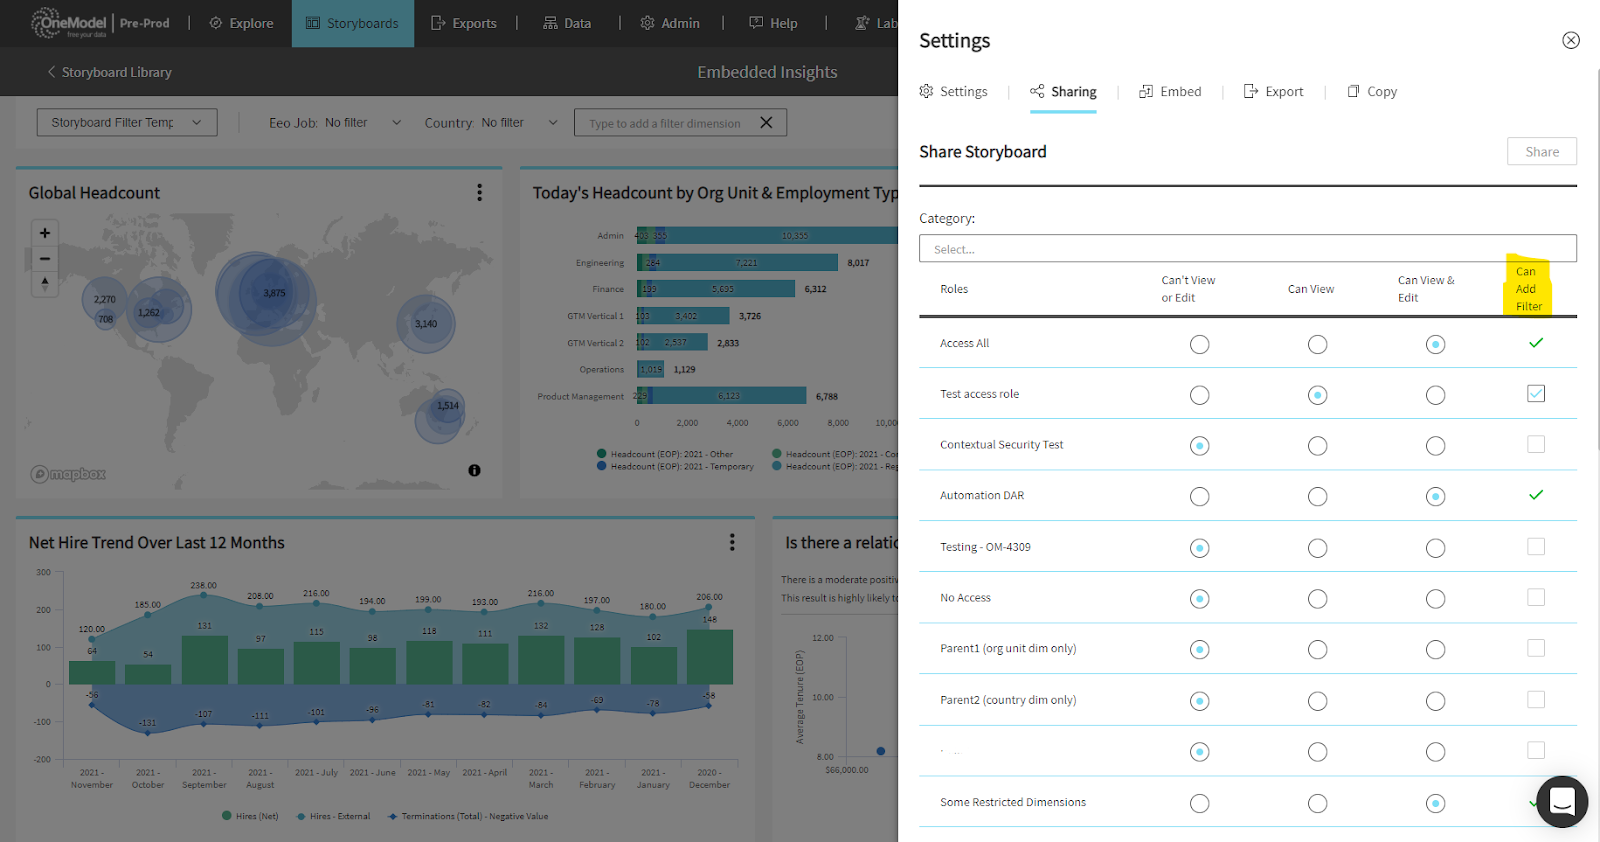Set Contextual Security Test to Can View
Screen dimensions: 1600x842
tap(1317, 446)
